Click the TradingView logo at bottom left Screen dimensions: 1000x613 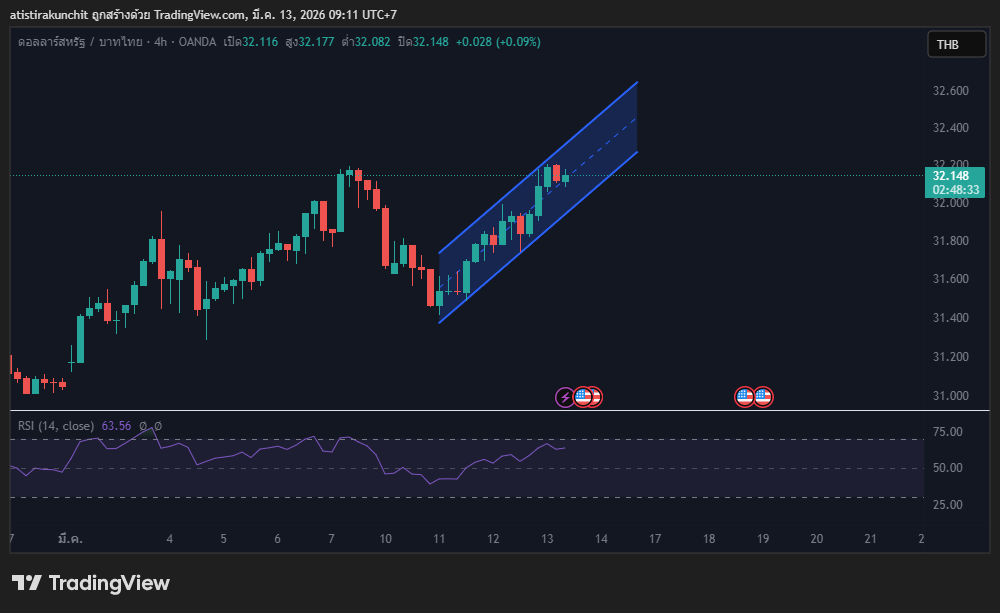point(91,583)
